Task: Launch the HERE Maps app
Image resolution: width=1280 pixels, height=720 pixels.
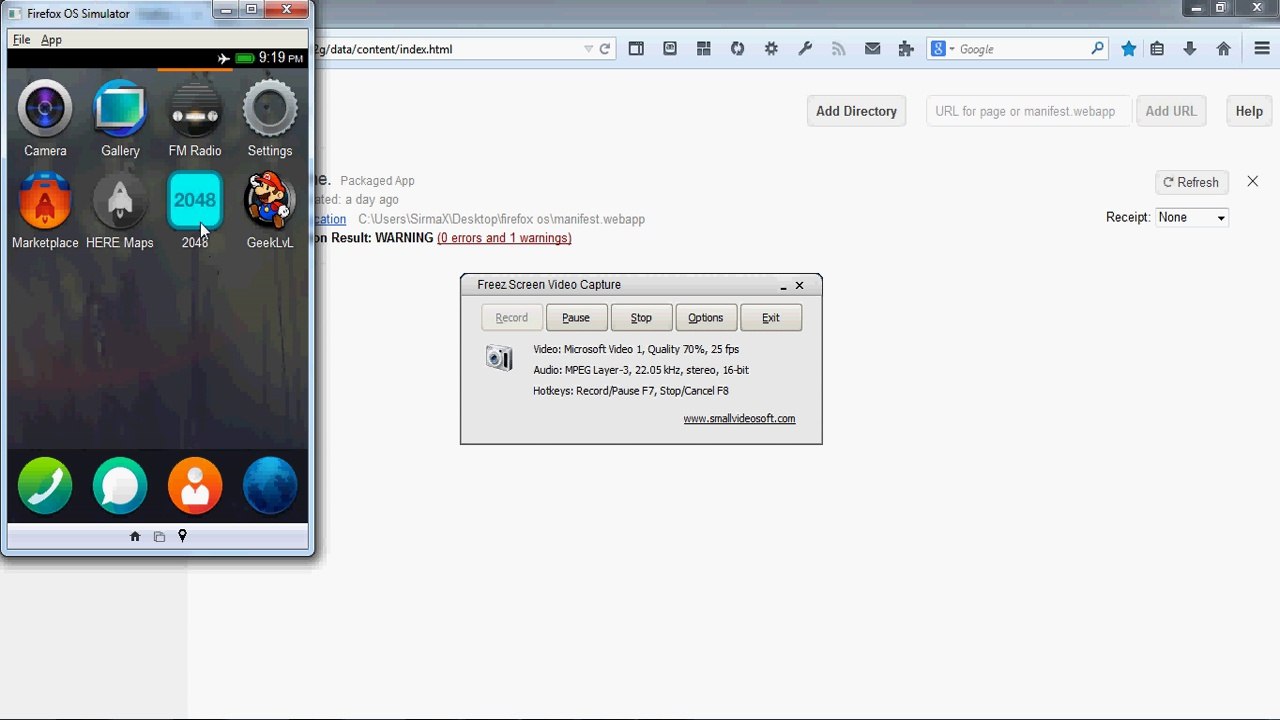Action: (x=120, y=201)
